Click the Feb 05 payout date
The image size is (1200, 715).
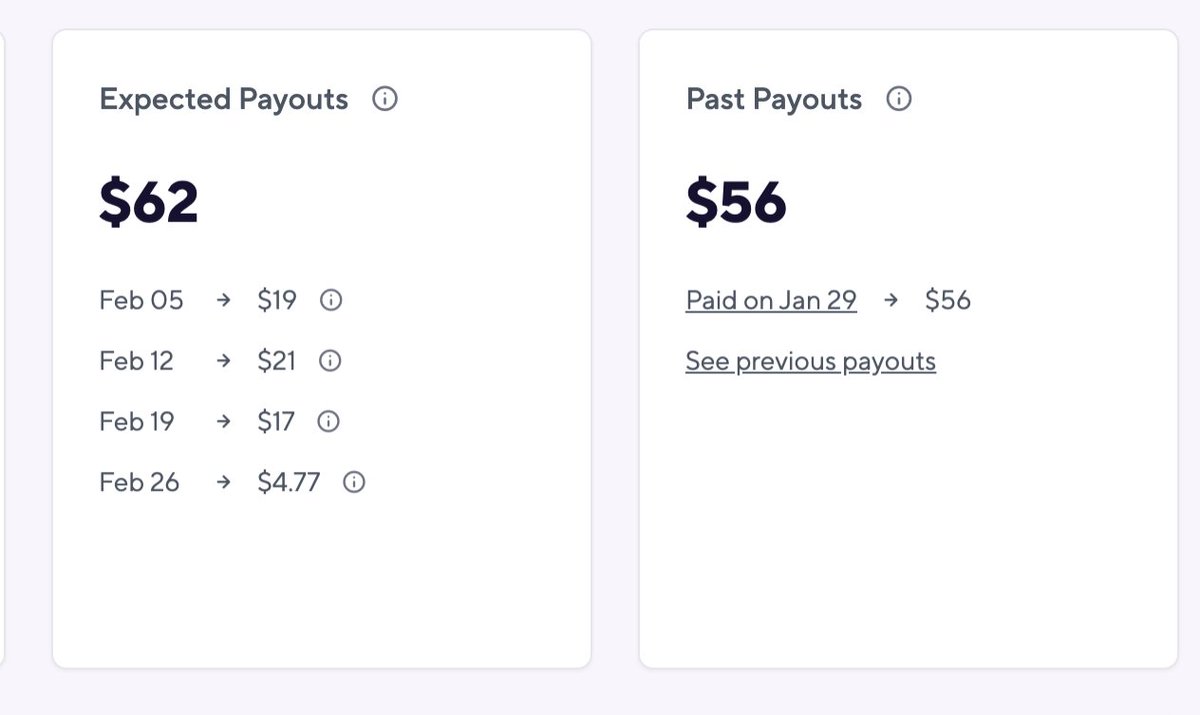[141, 300]
